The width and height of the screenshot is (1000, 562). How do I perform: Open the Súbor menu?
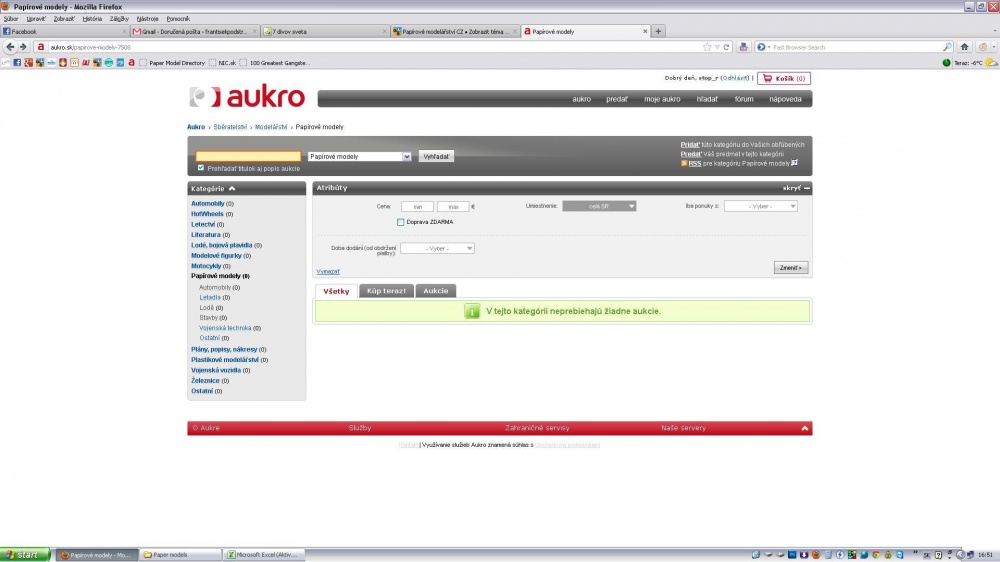point(11,18)
